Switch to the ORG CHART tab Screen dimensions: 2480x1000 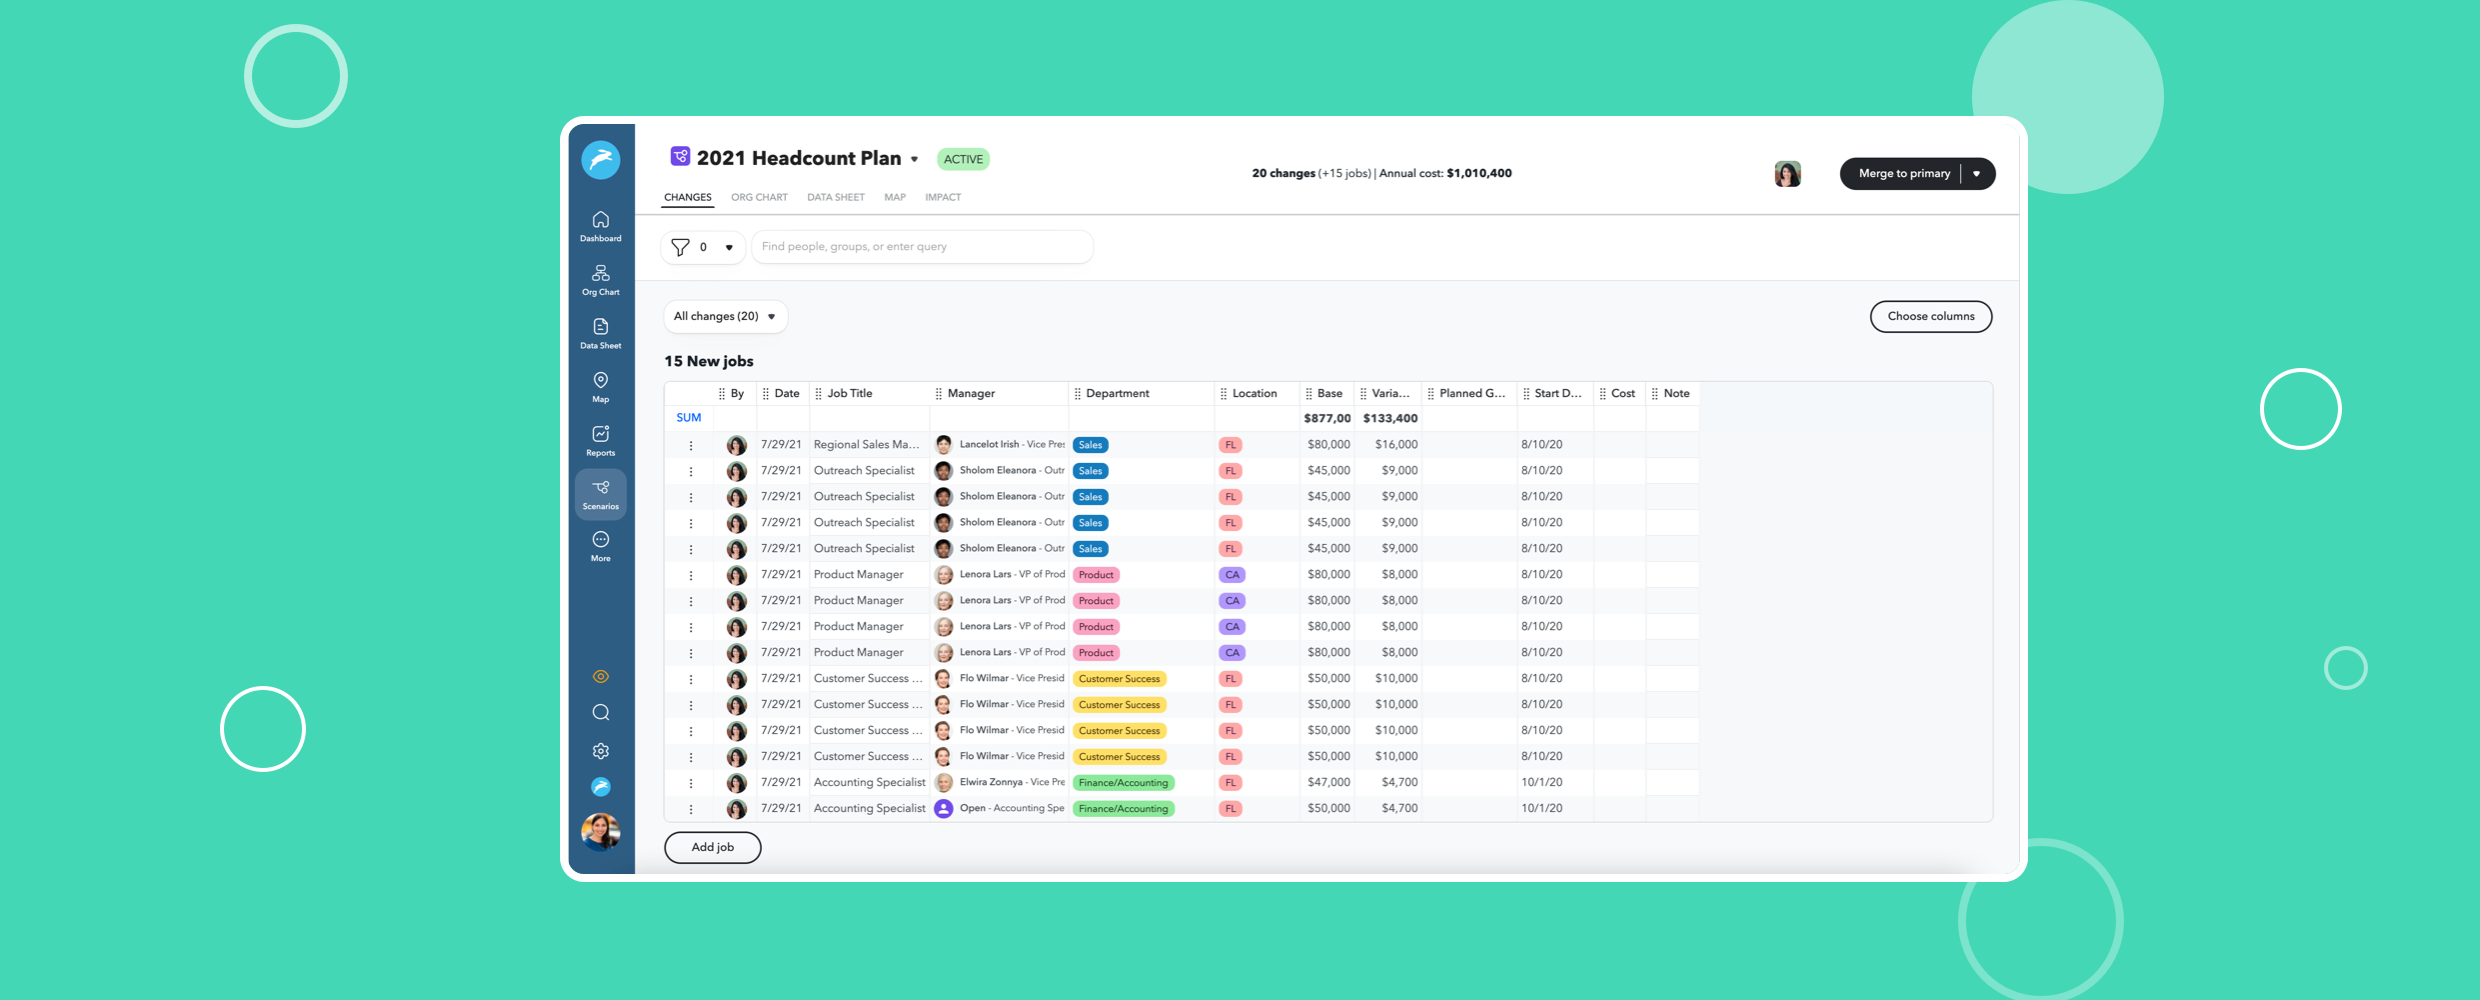pos(759,197)
